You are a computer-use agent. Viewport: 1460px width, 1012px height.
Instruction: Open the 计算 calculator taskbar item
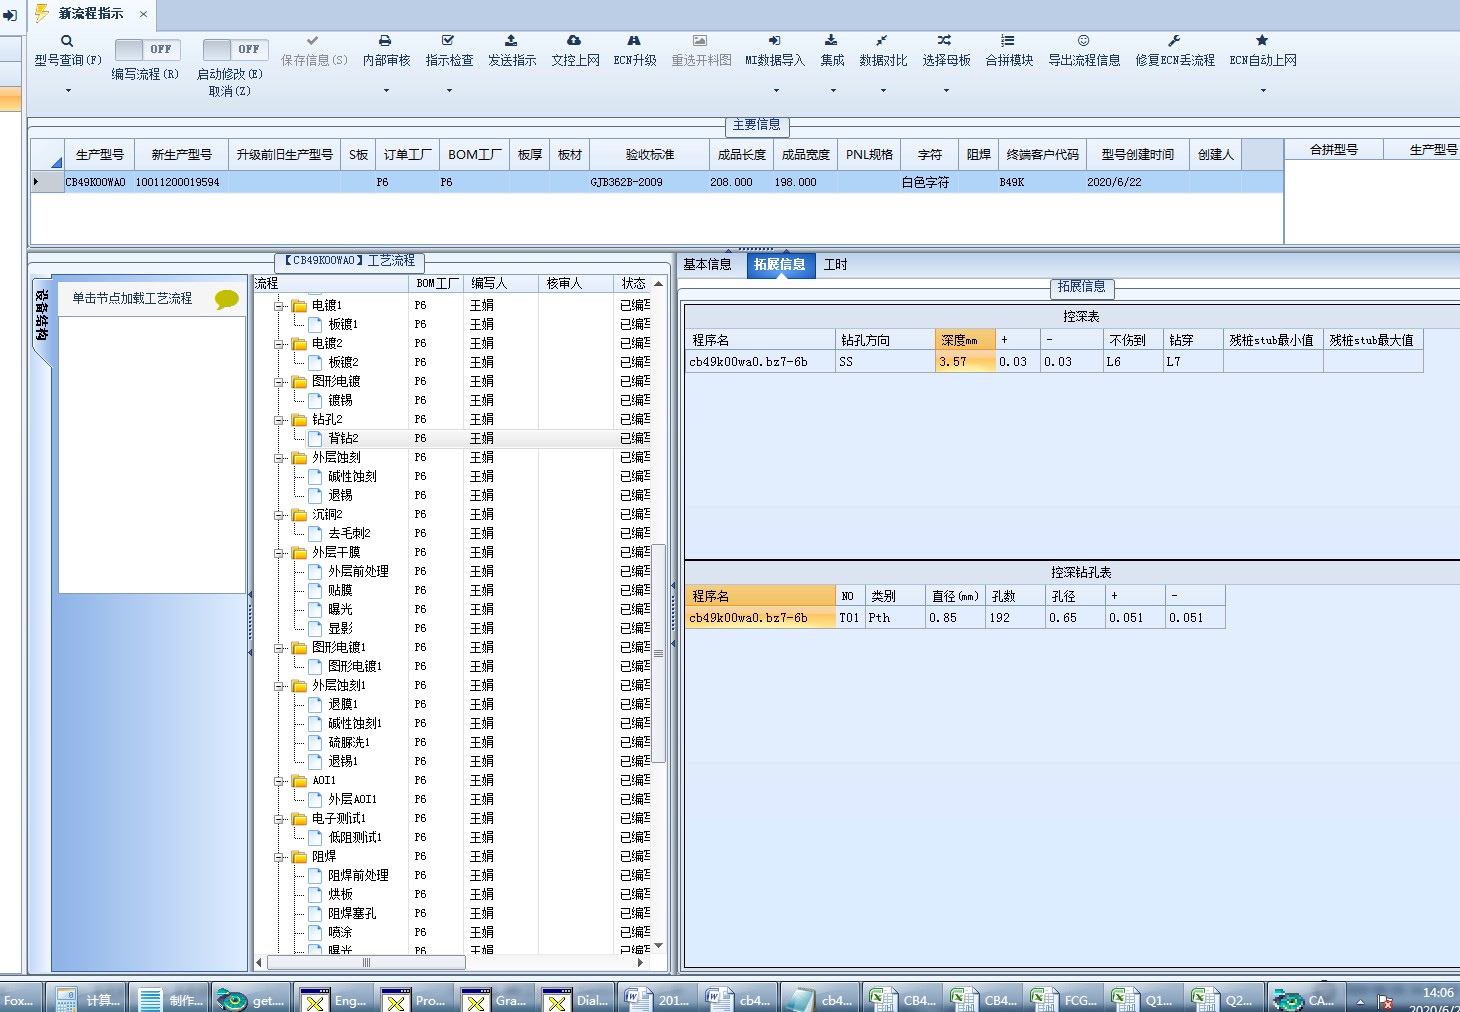click(87, 1000)
